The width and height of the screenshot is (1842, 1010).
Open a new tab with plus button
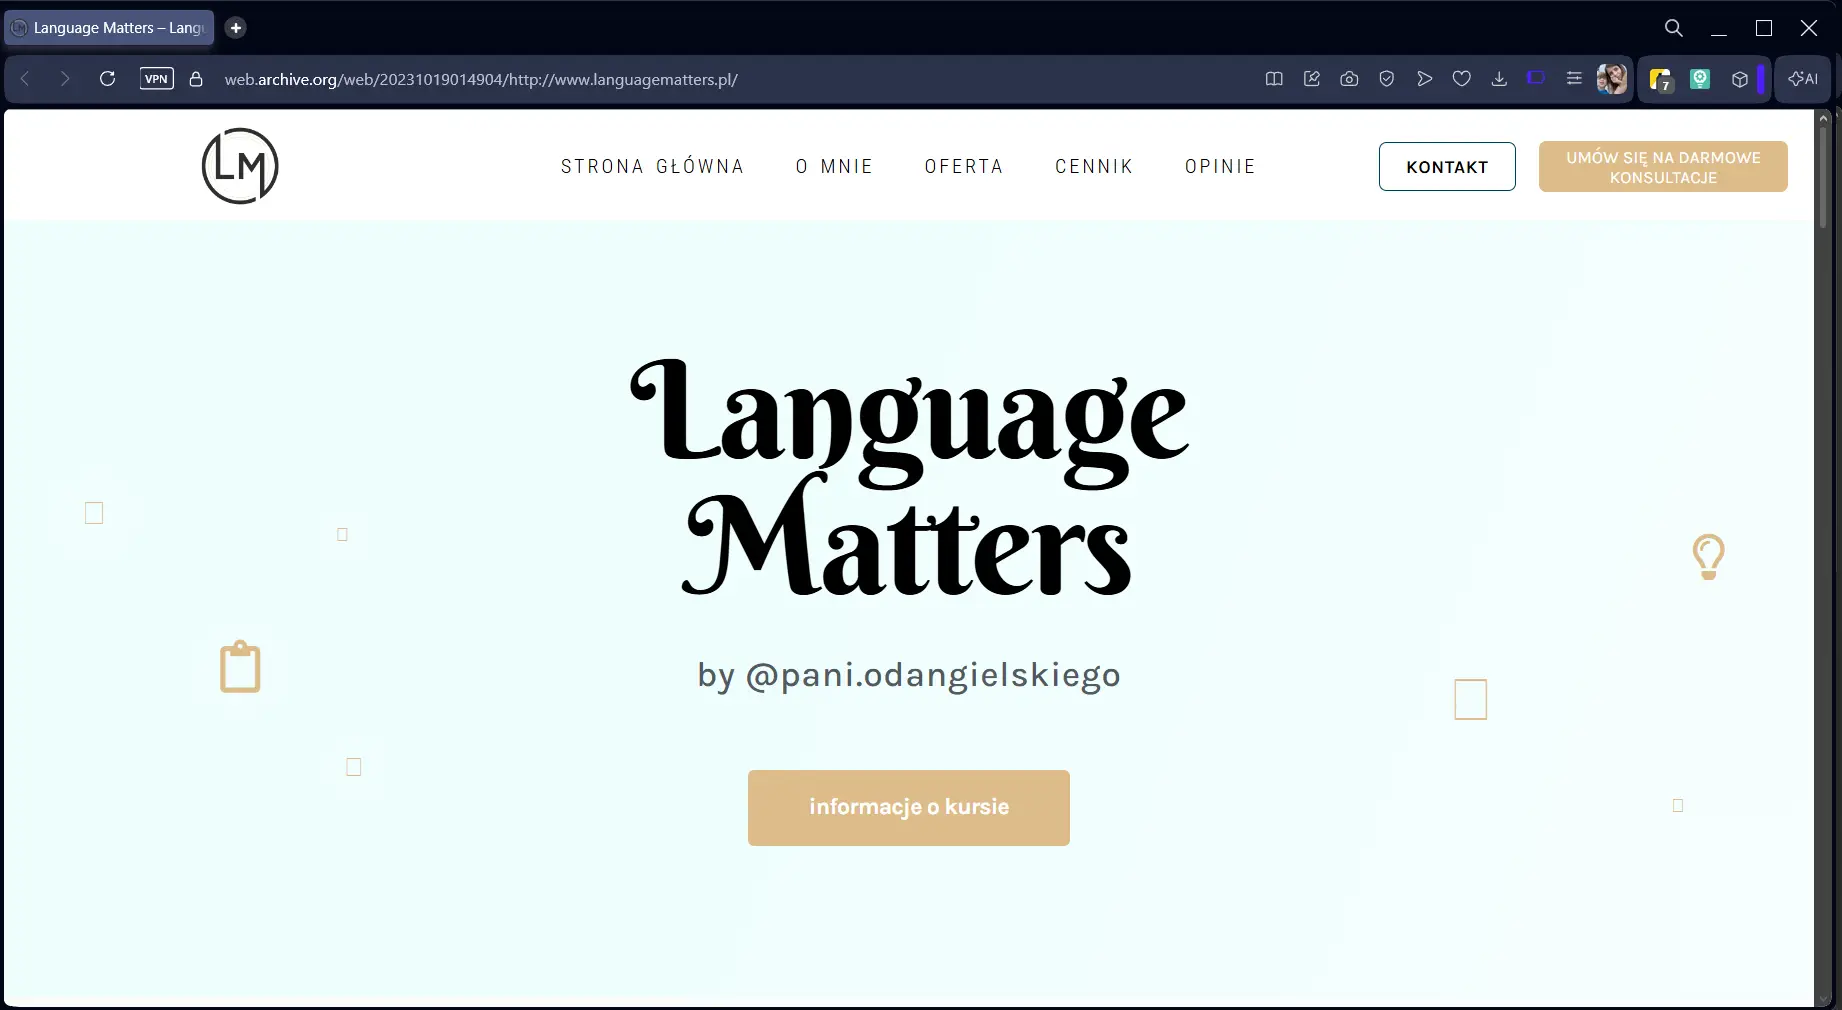coord(236,28)
